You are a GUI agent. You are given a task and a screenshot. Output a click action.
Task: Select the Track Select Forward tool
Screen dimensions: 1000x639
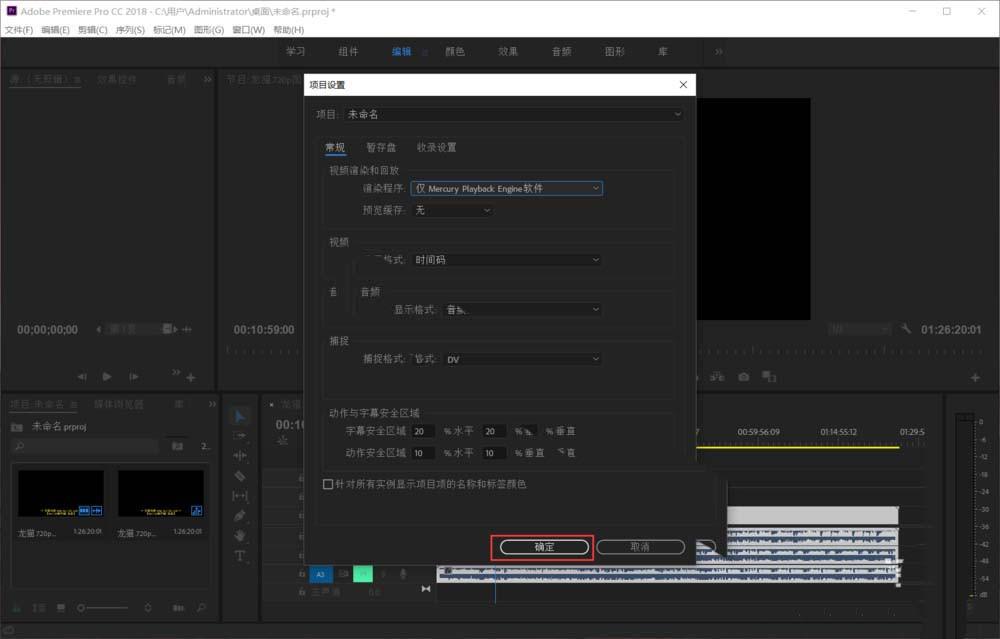240,435
